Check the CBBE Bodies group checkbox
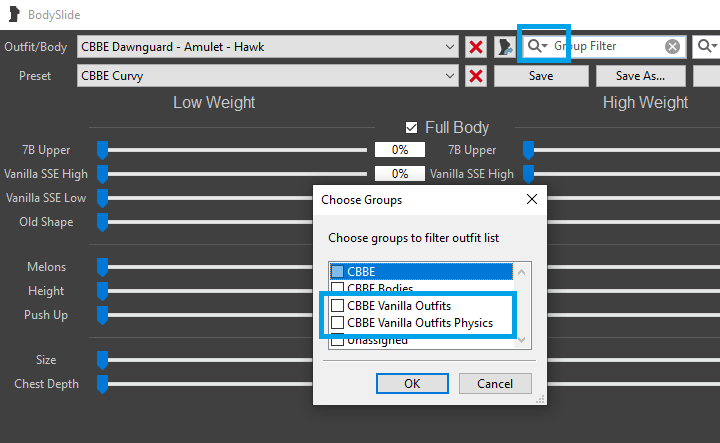 pyautogui.click(x=338, y=287)
